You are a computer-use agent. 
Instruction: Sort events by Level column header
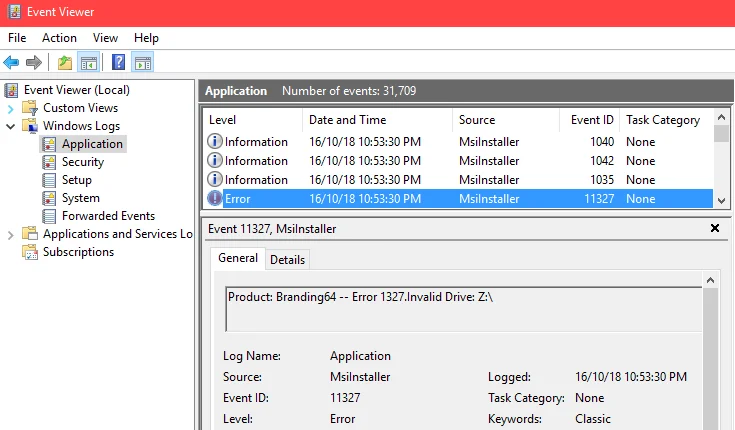pyautogui.click(x=253, y=120)
